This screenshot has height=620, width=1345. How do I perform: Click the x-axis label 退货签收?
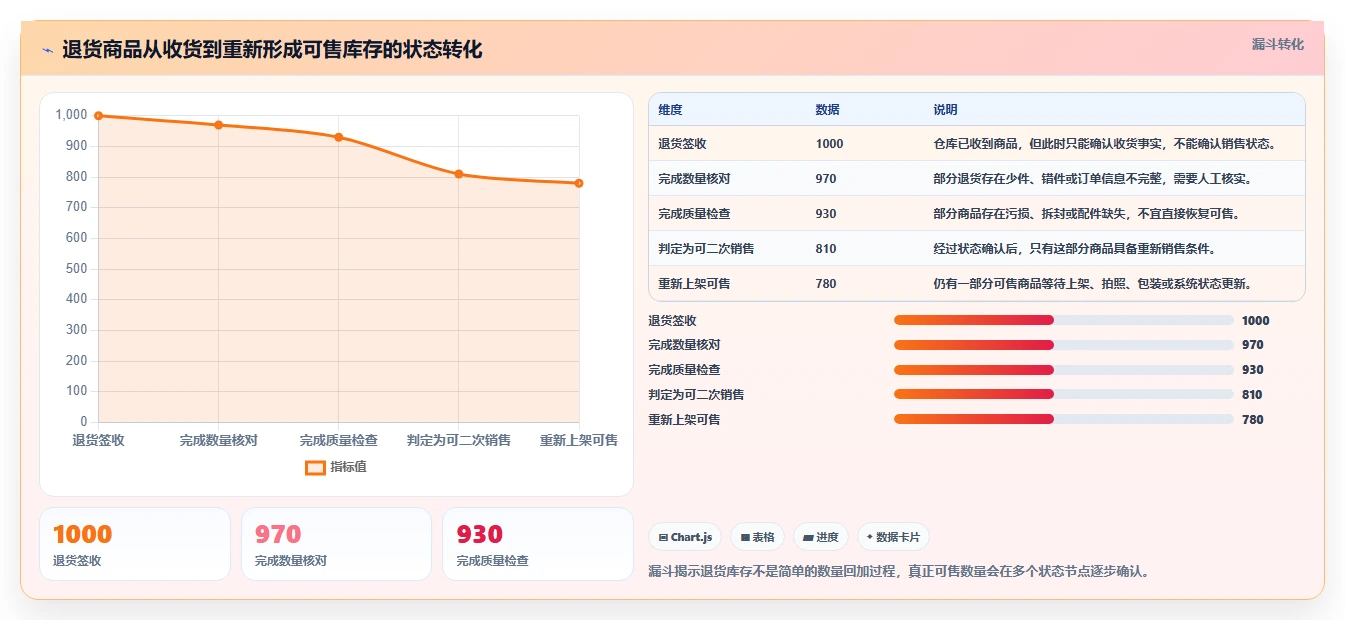[x=98, y=440]
